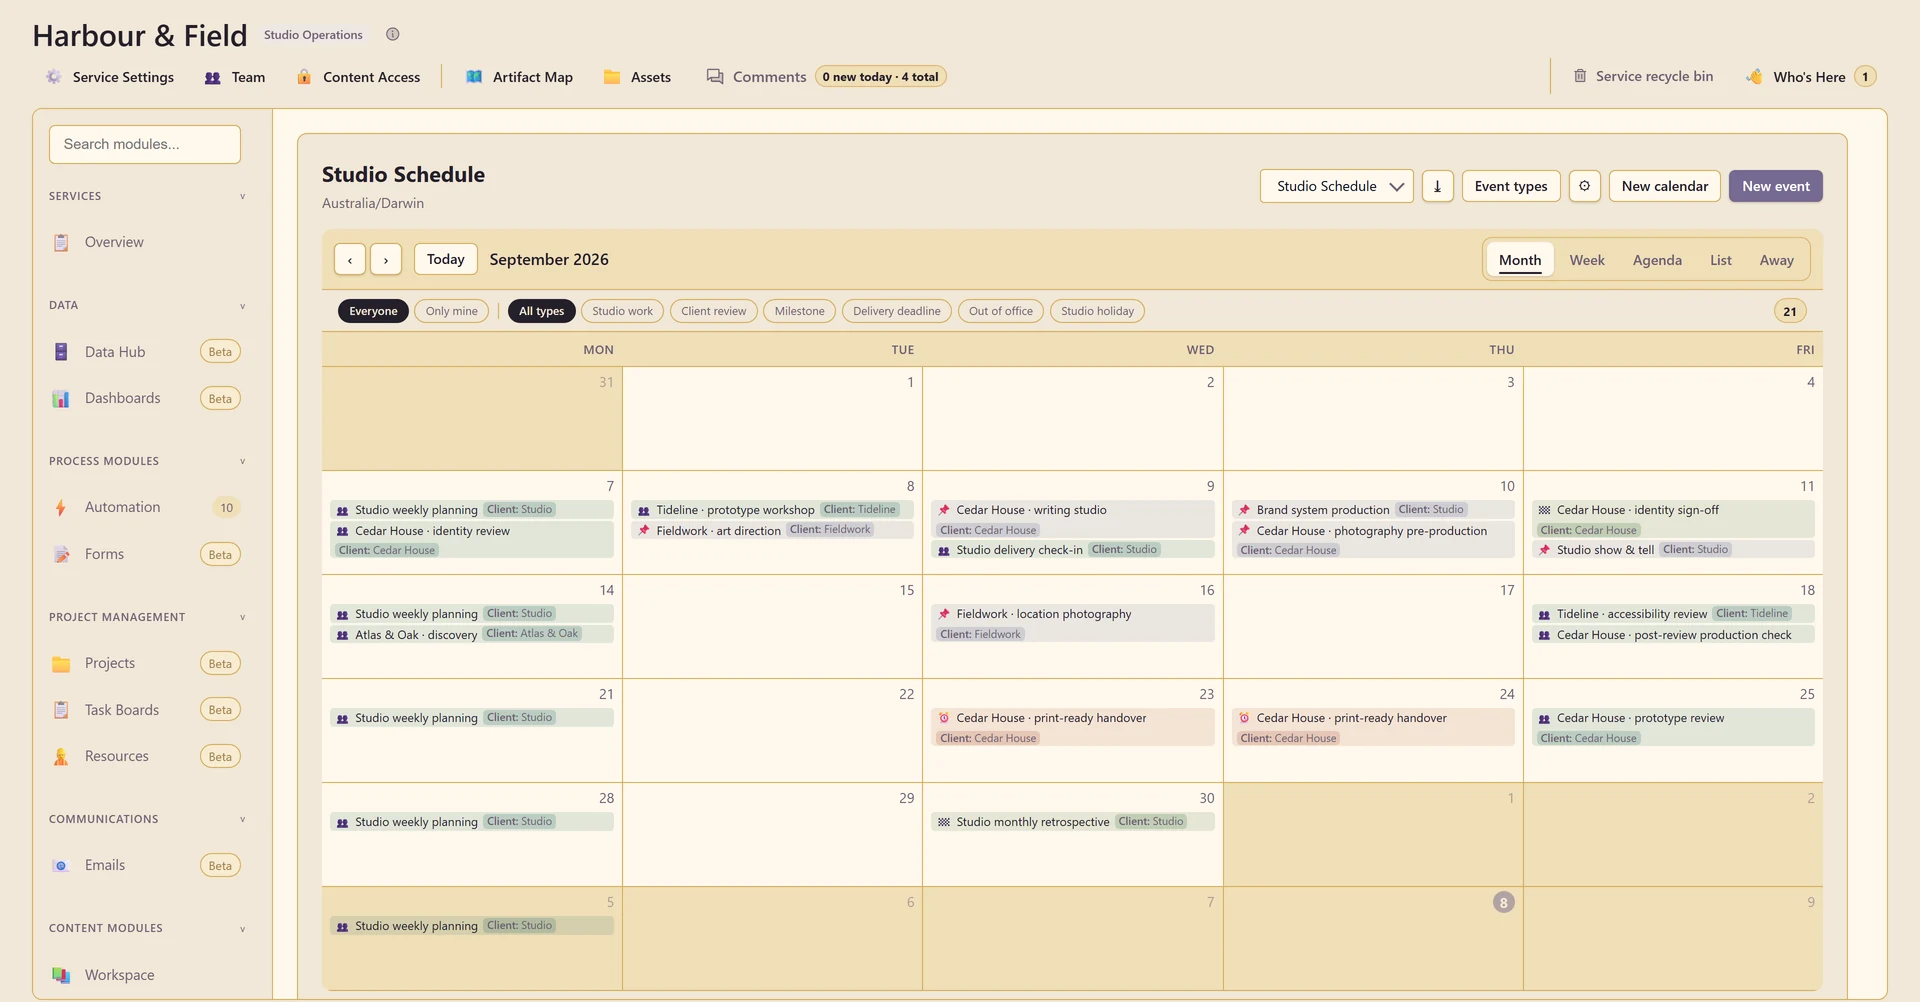Screen dimensions: 1920x1002
Task: Toggle the Studio holiday filter
Action: (x=1097, y=311)
